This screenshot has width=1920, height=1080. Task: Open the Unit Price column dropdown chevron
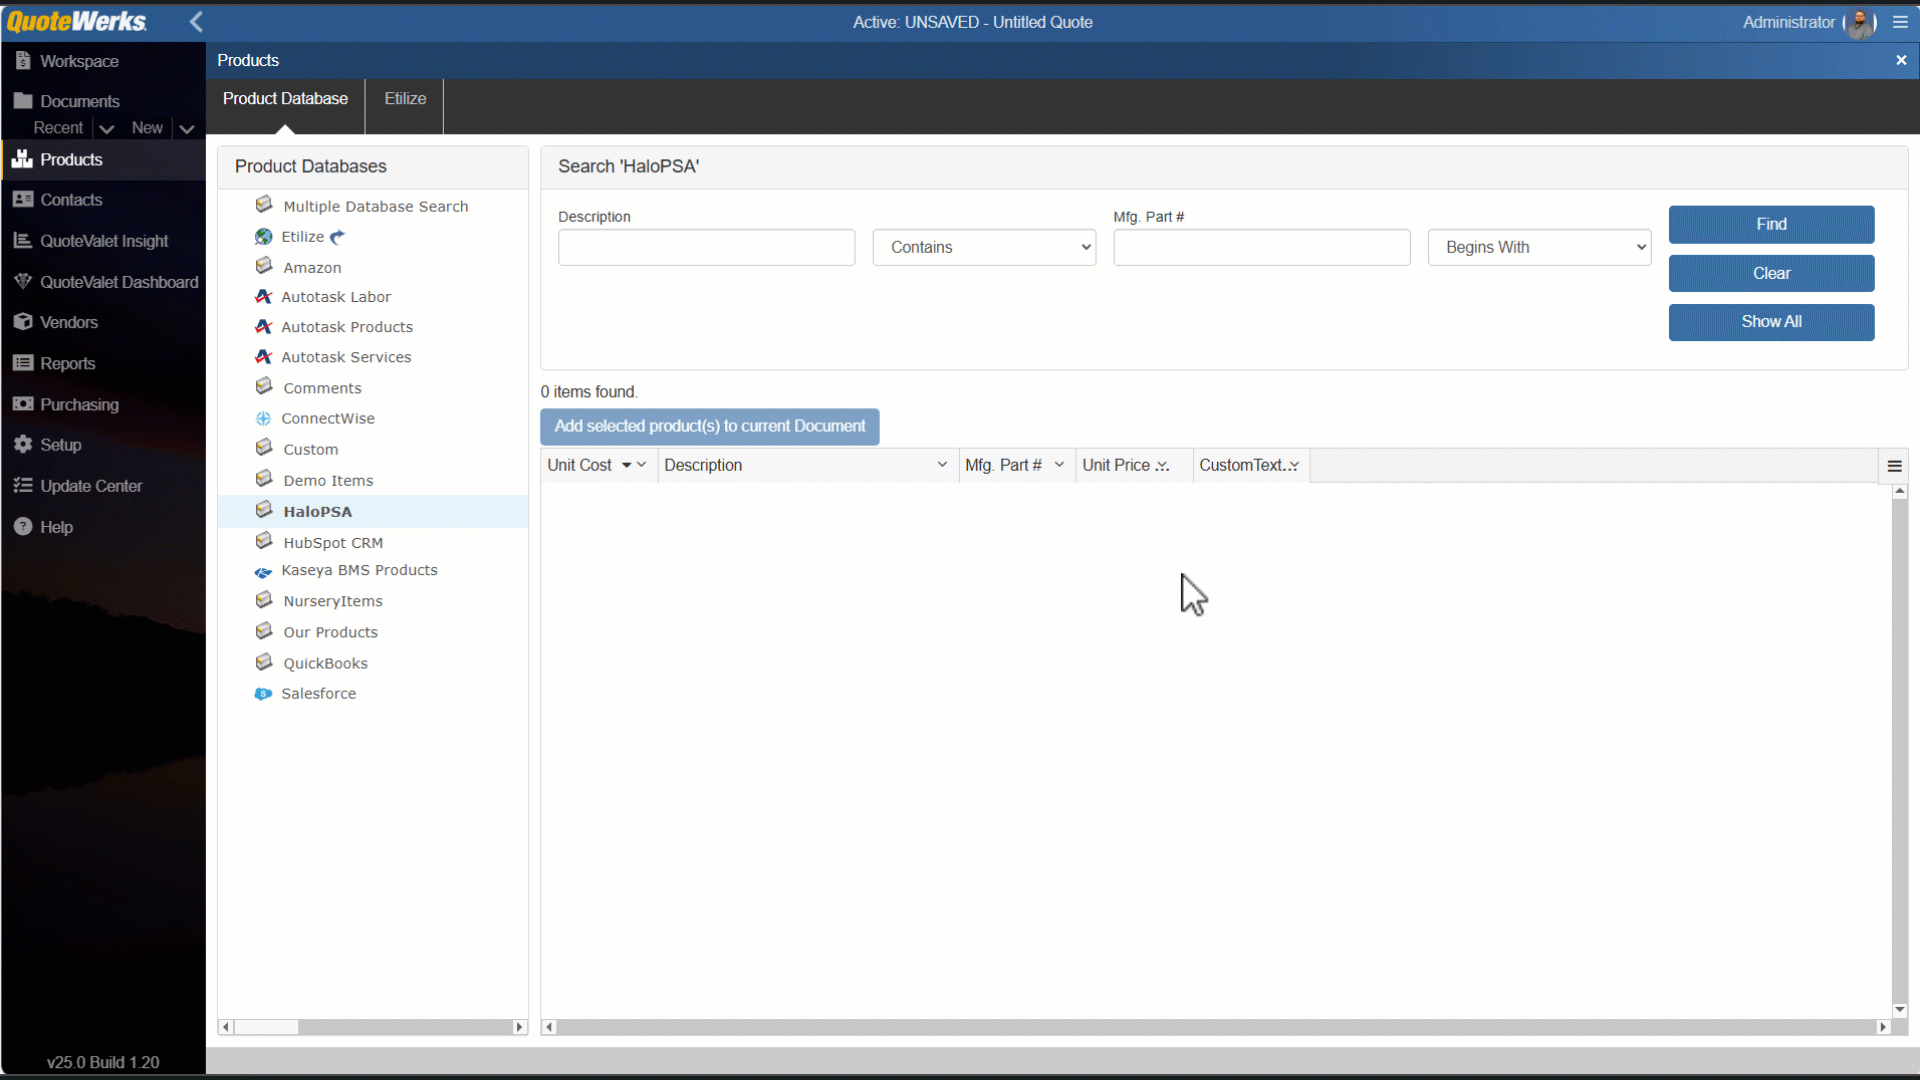tap(1163, 466)
